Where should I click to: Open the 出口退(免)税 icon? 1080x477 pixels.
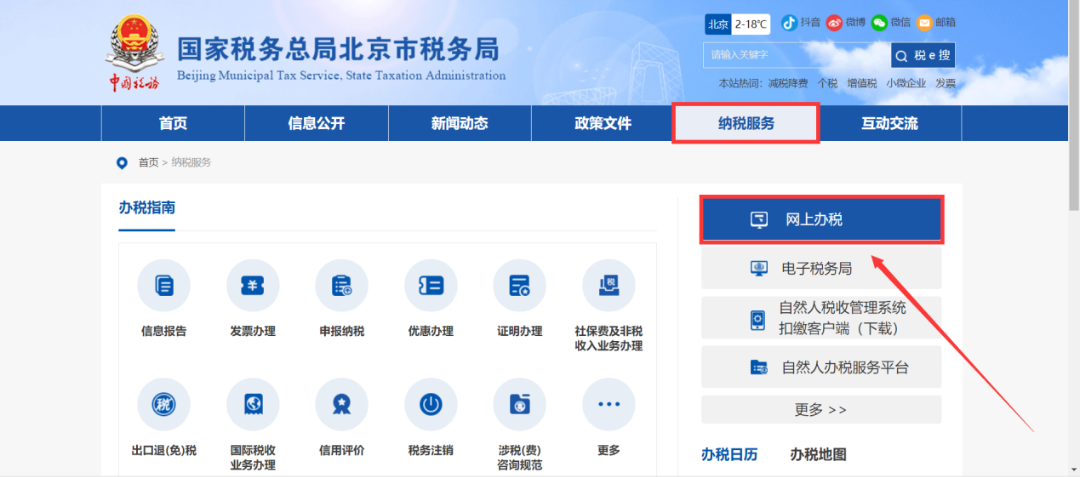(x=164, y=405)
